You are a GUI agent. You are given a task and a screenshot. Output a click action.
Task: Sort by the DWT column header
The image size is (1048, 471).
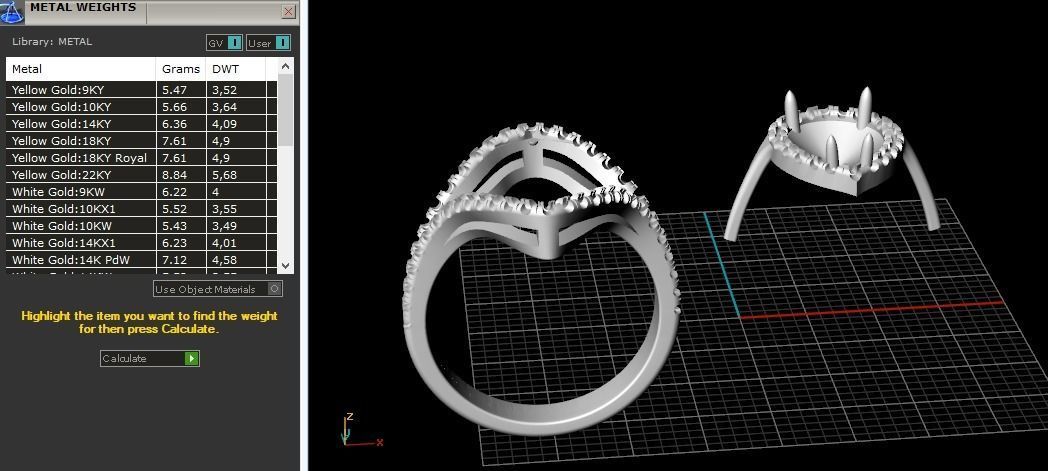(235, 69)
